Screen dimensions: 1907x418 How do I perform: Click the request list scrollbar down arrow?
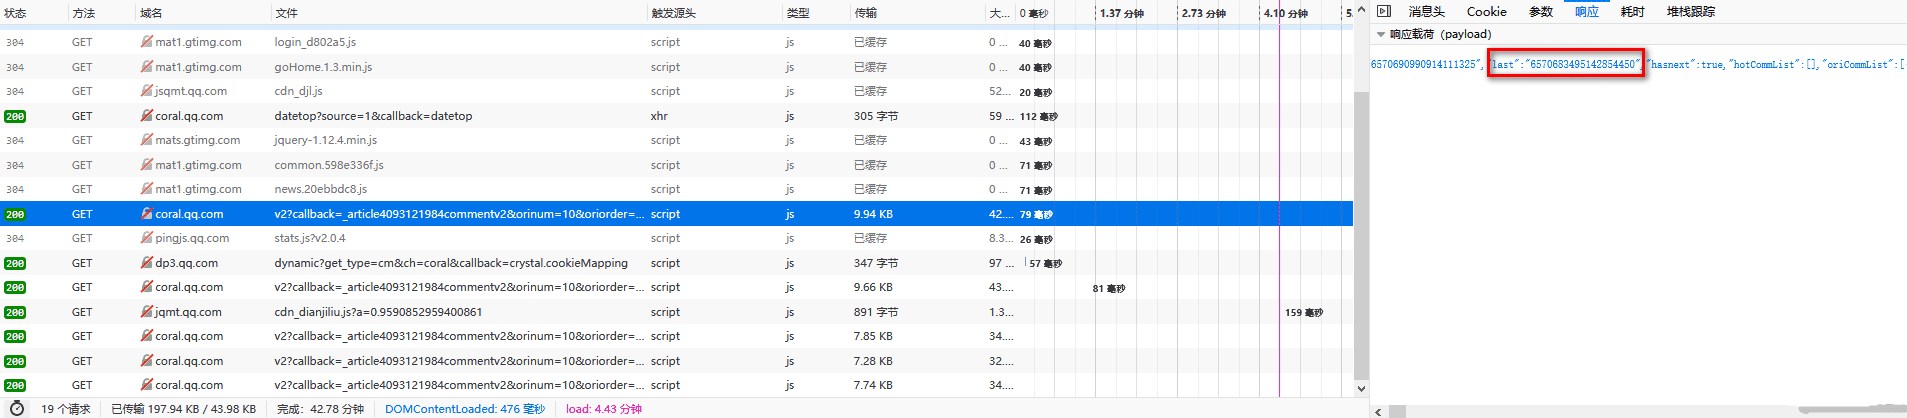1361,388
